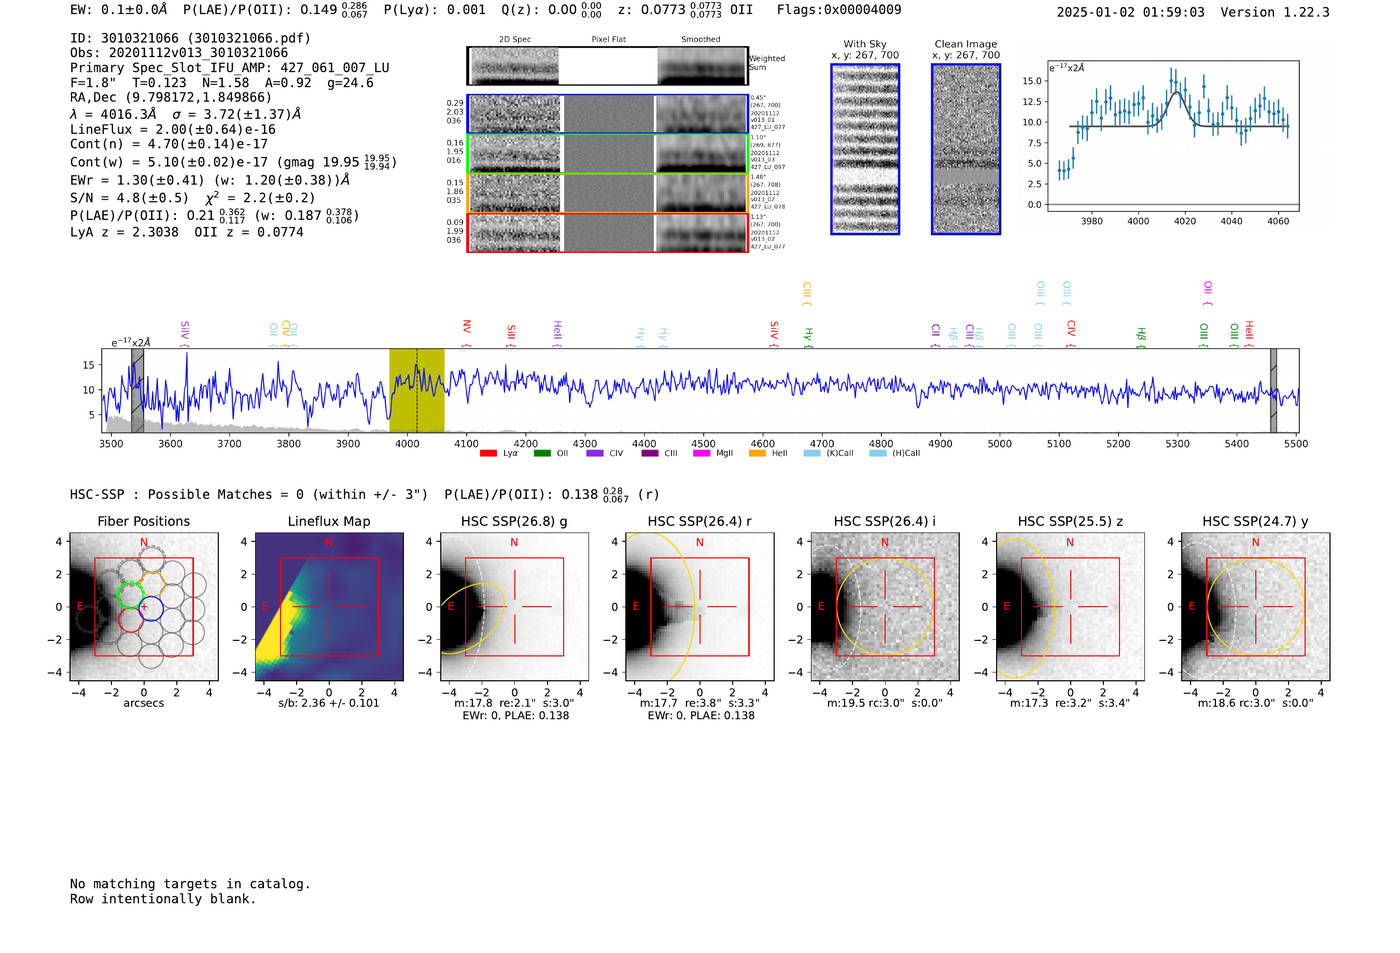
Task: Click the s/b: 2.36 +/- 0.101 caption
Action: tap(329, 703)
